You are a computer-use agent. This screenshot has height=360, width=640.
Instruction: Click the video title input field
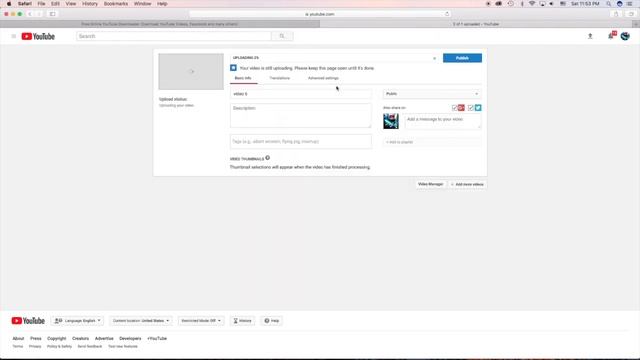[301, 94]
